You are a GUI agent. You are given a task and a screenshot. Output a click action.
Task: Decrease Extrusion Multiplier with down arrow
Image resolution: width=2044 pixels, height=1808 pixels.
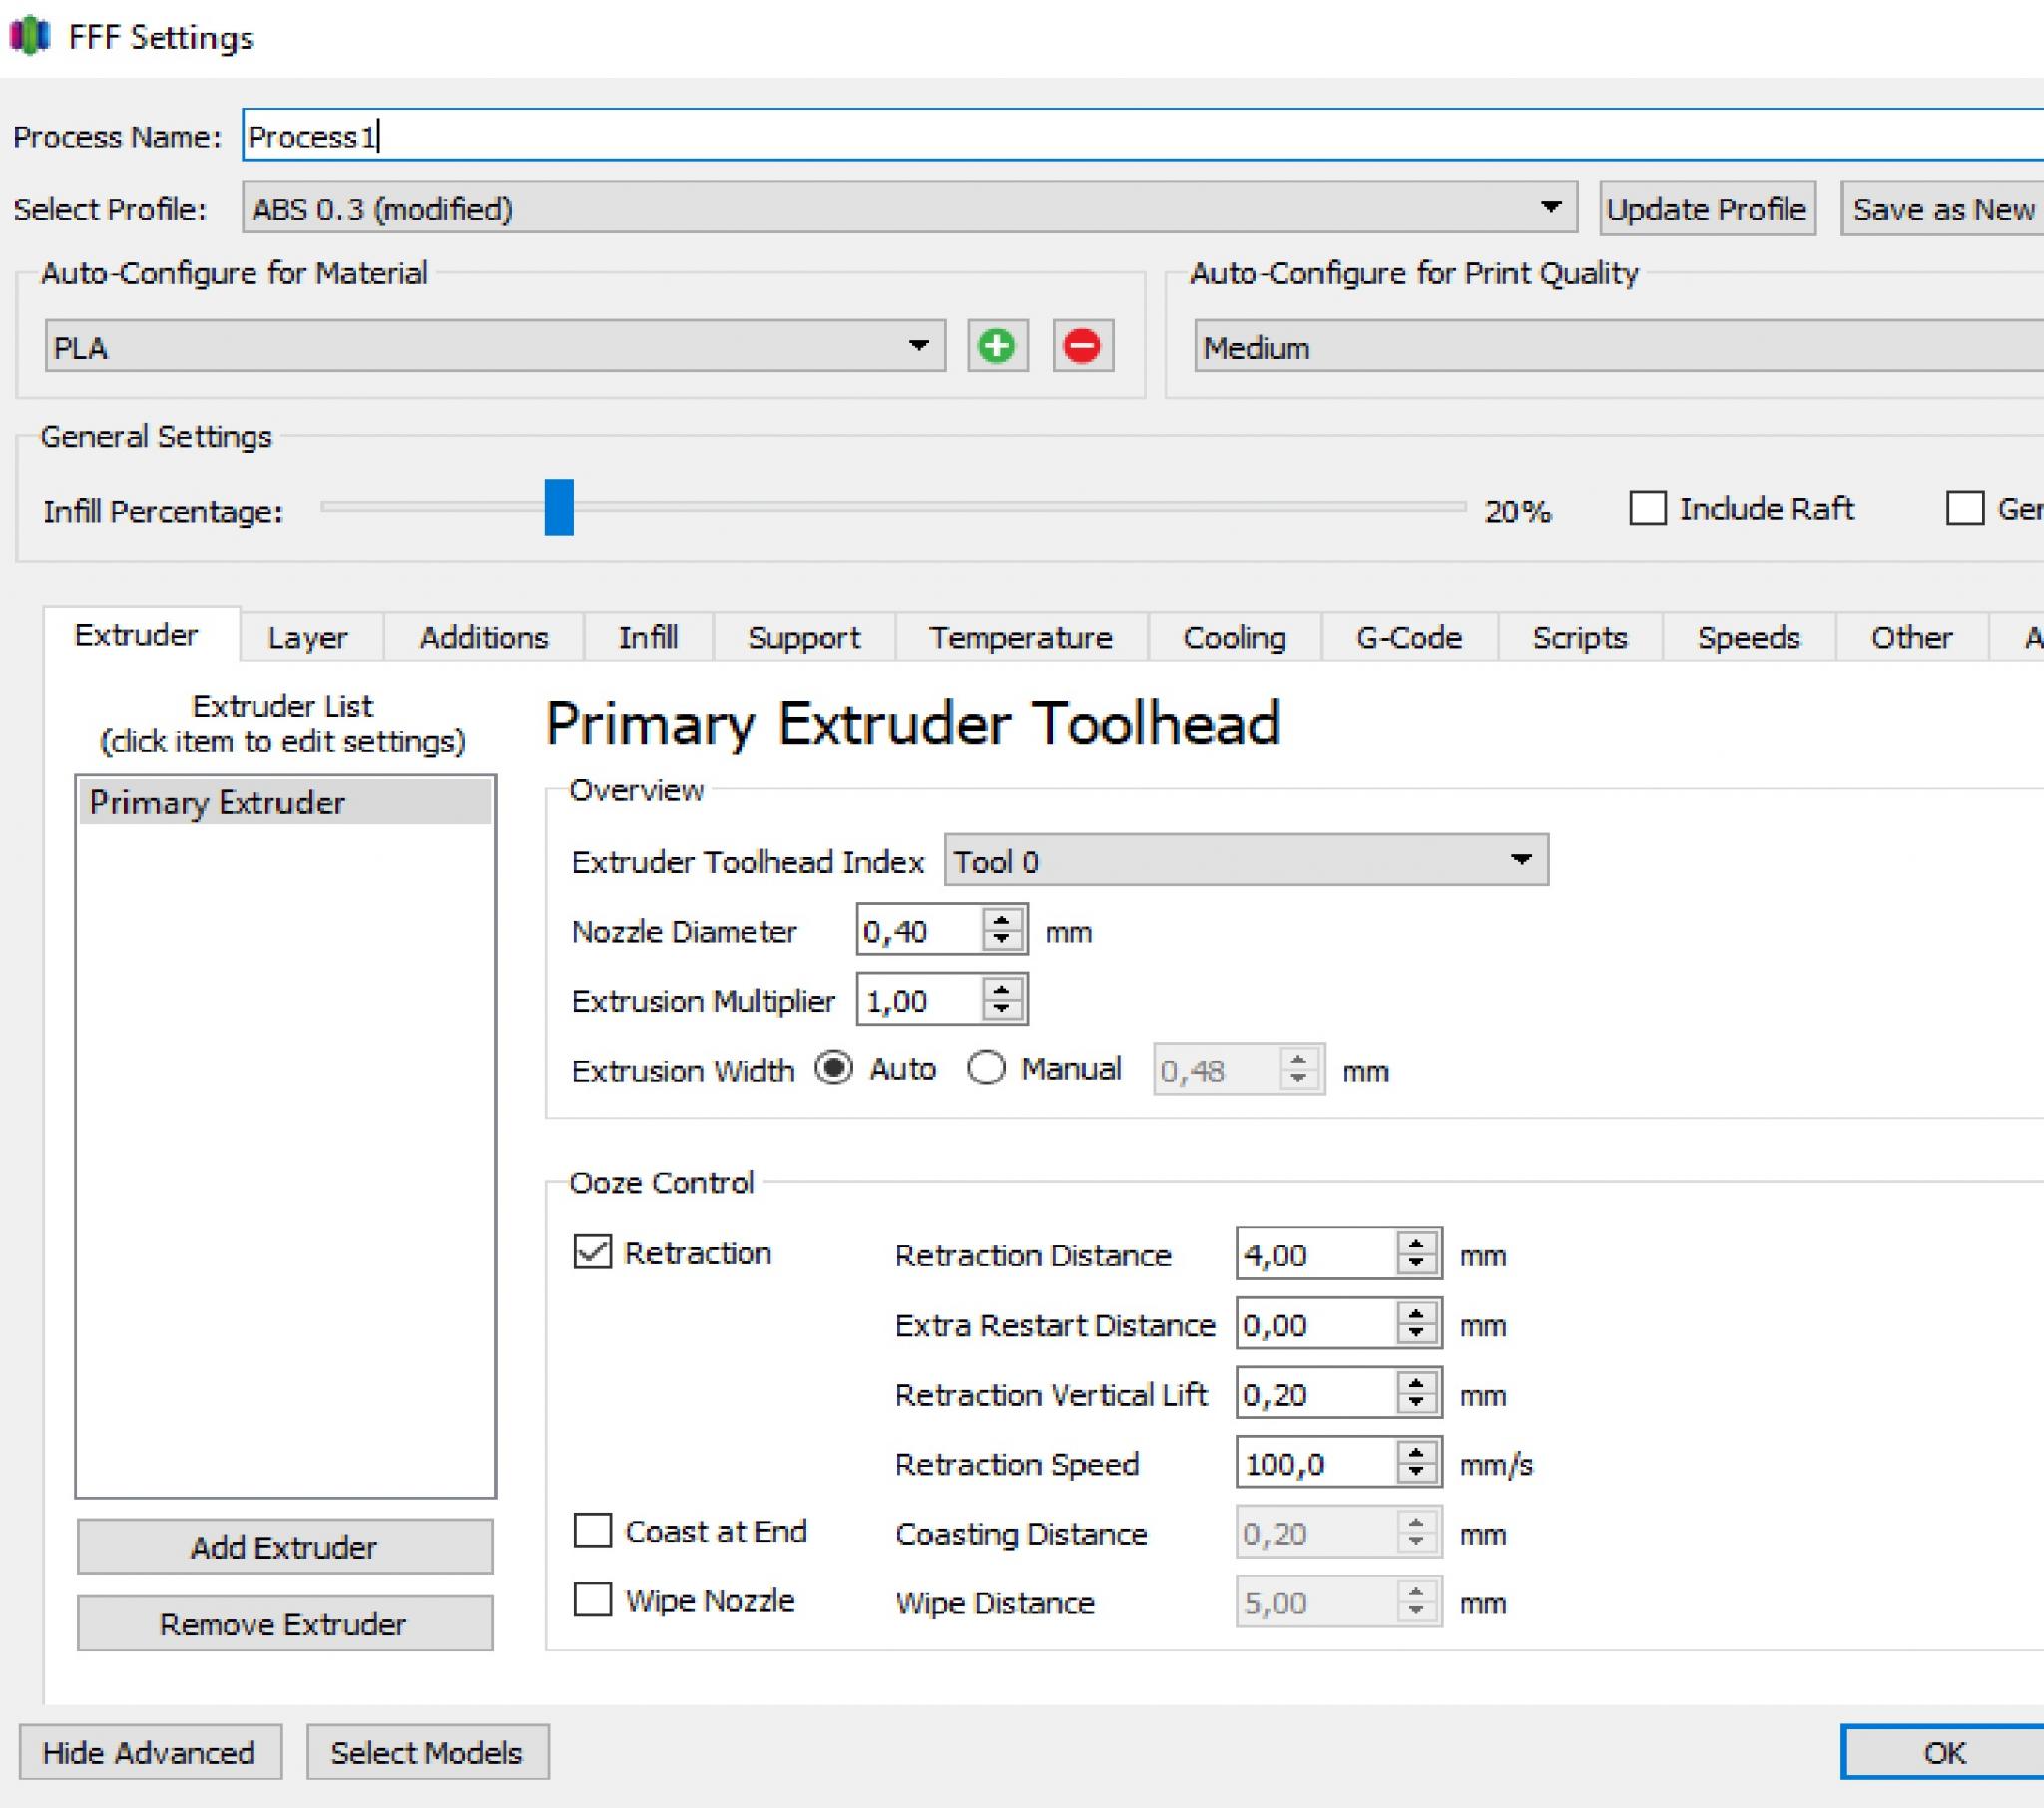pyautogui.click(x=1001, y=1010)
